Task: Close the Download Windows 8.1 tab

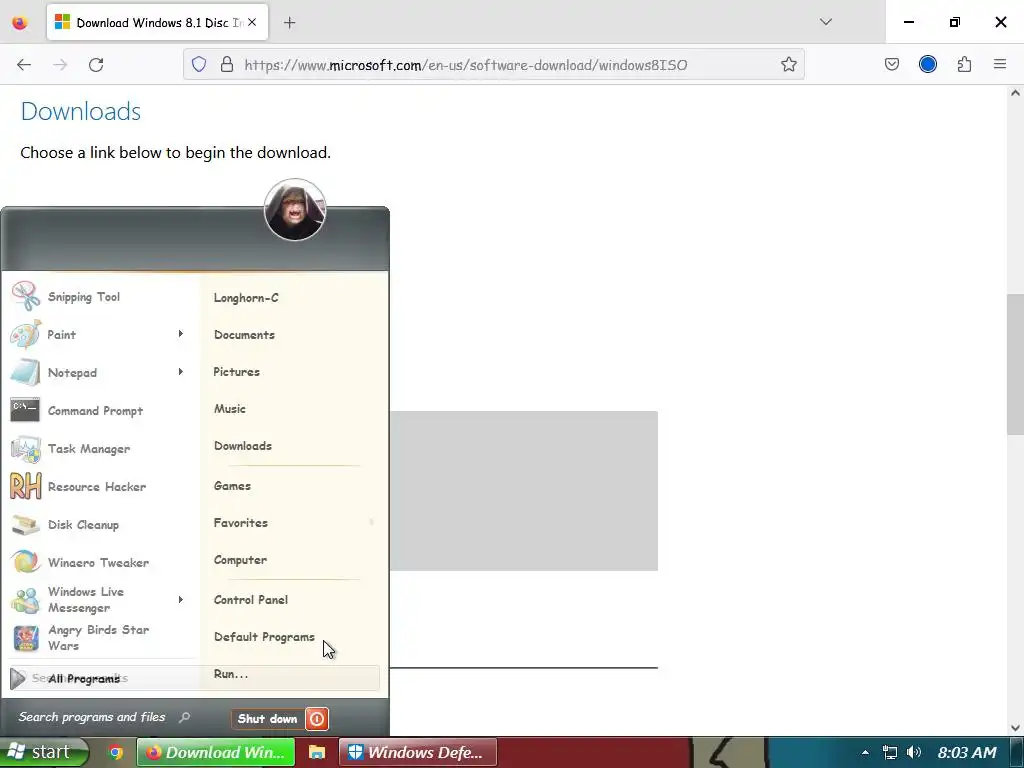Action: tap(252, 22)
